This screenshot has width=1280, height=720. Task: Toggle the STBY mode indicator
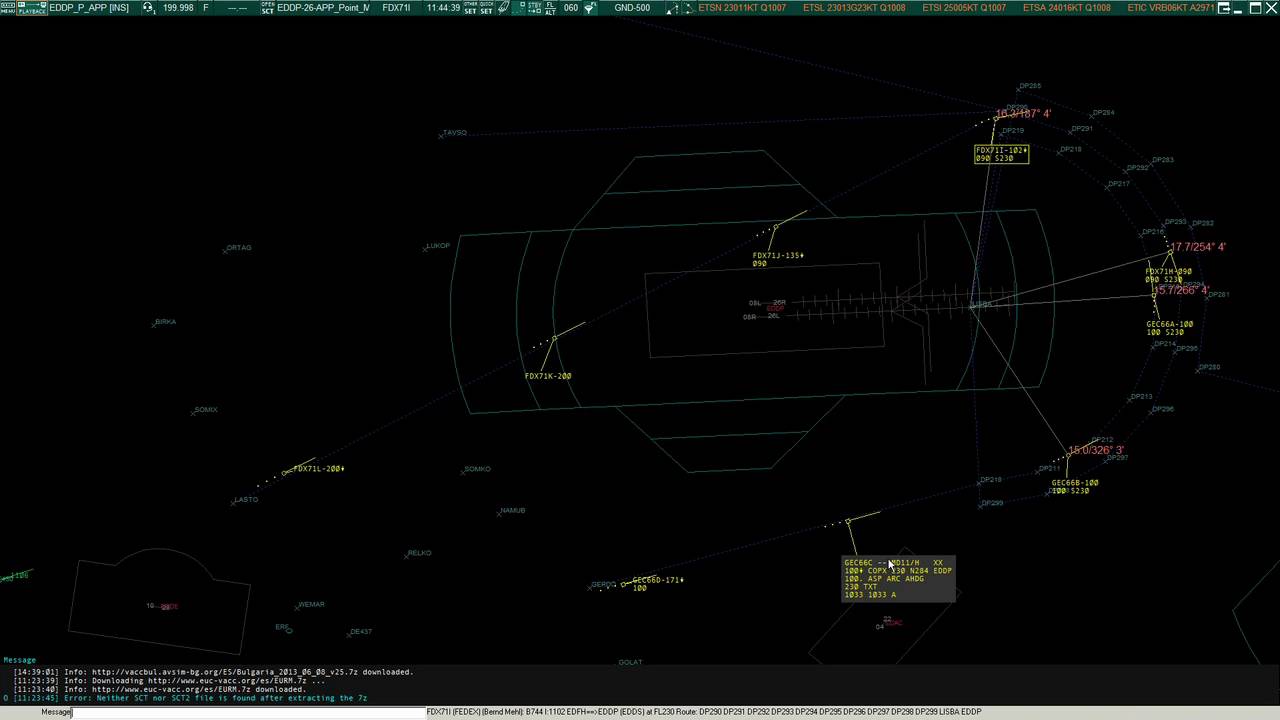534,7
